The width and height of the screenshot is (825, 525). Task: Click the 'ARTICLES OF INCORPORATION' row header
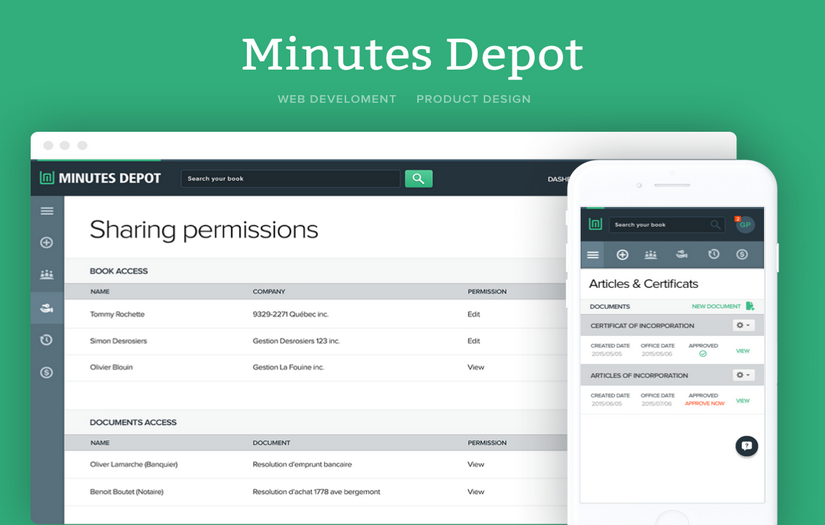click(x=639, y=376)
